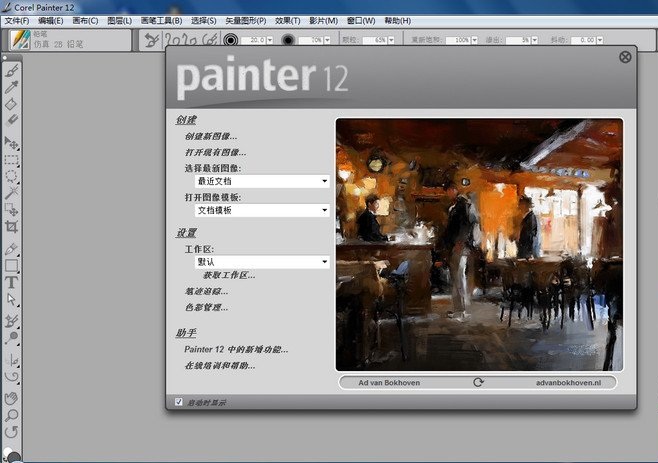The height and width of the screenshot is (463, 658).
Task: Select the Dropper (eyedropper) tool
Action: coord(11,87)
